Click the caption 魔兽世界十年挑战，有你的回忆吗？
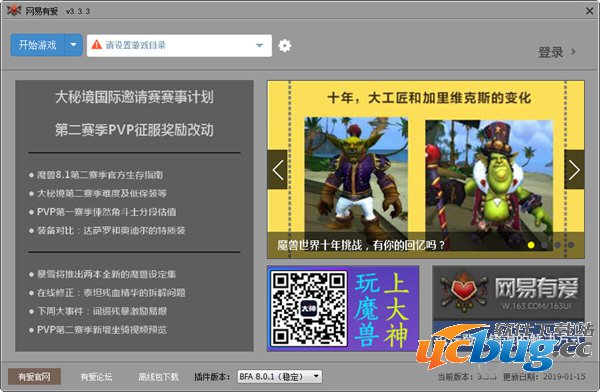Screen dimensions: 600x392 [361, 245]
